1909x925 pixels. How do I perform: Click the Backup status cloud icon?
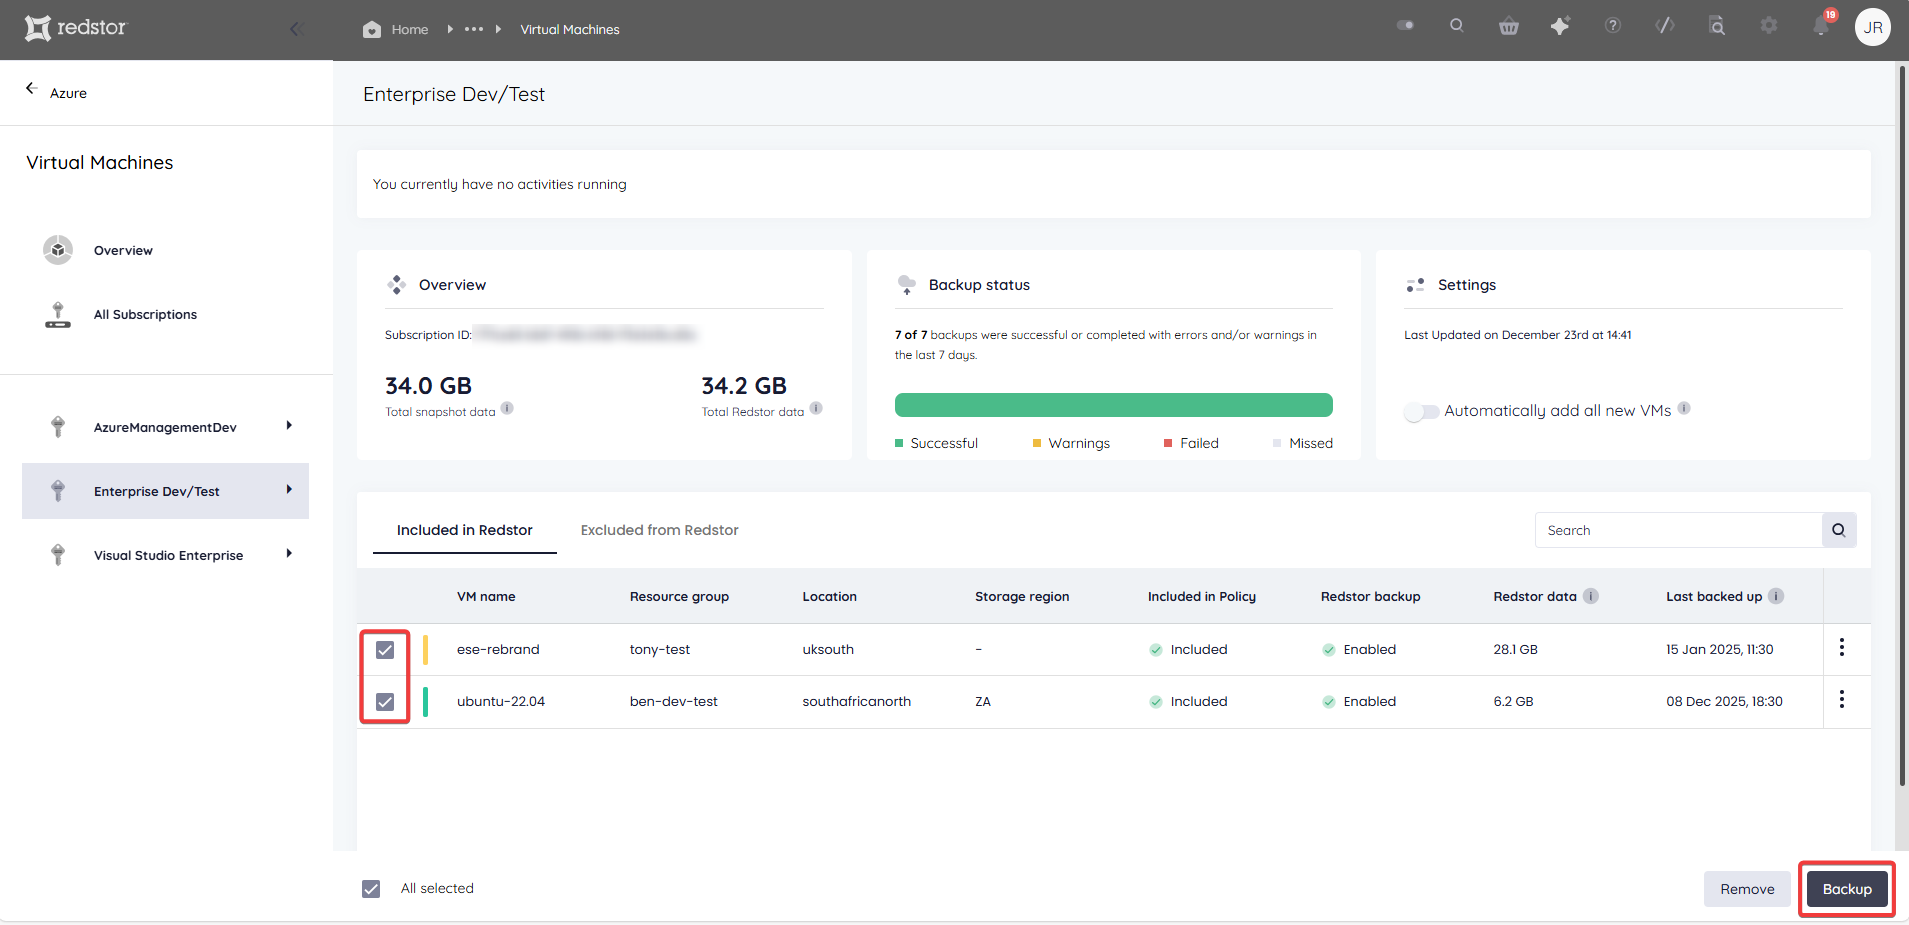pos(907,285)
